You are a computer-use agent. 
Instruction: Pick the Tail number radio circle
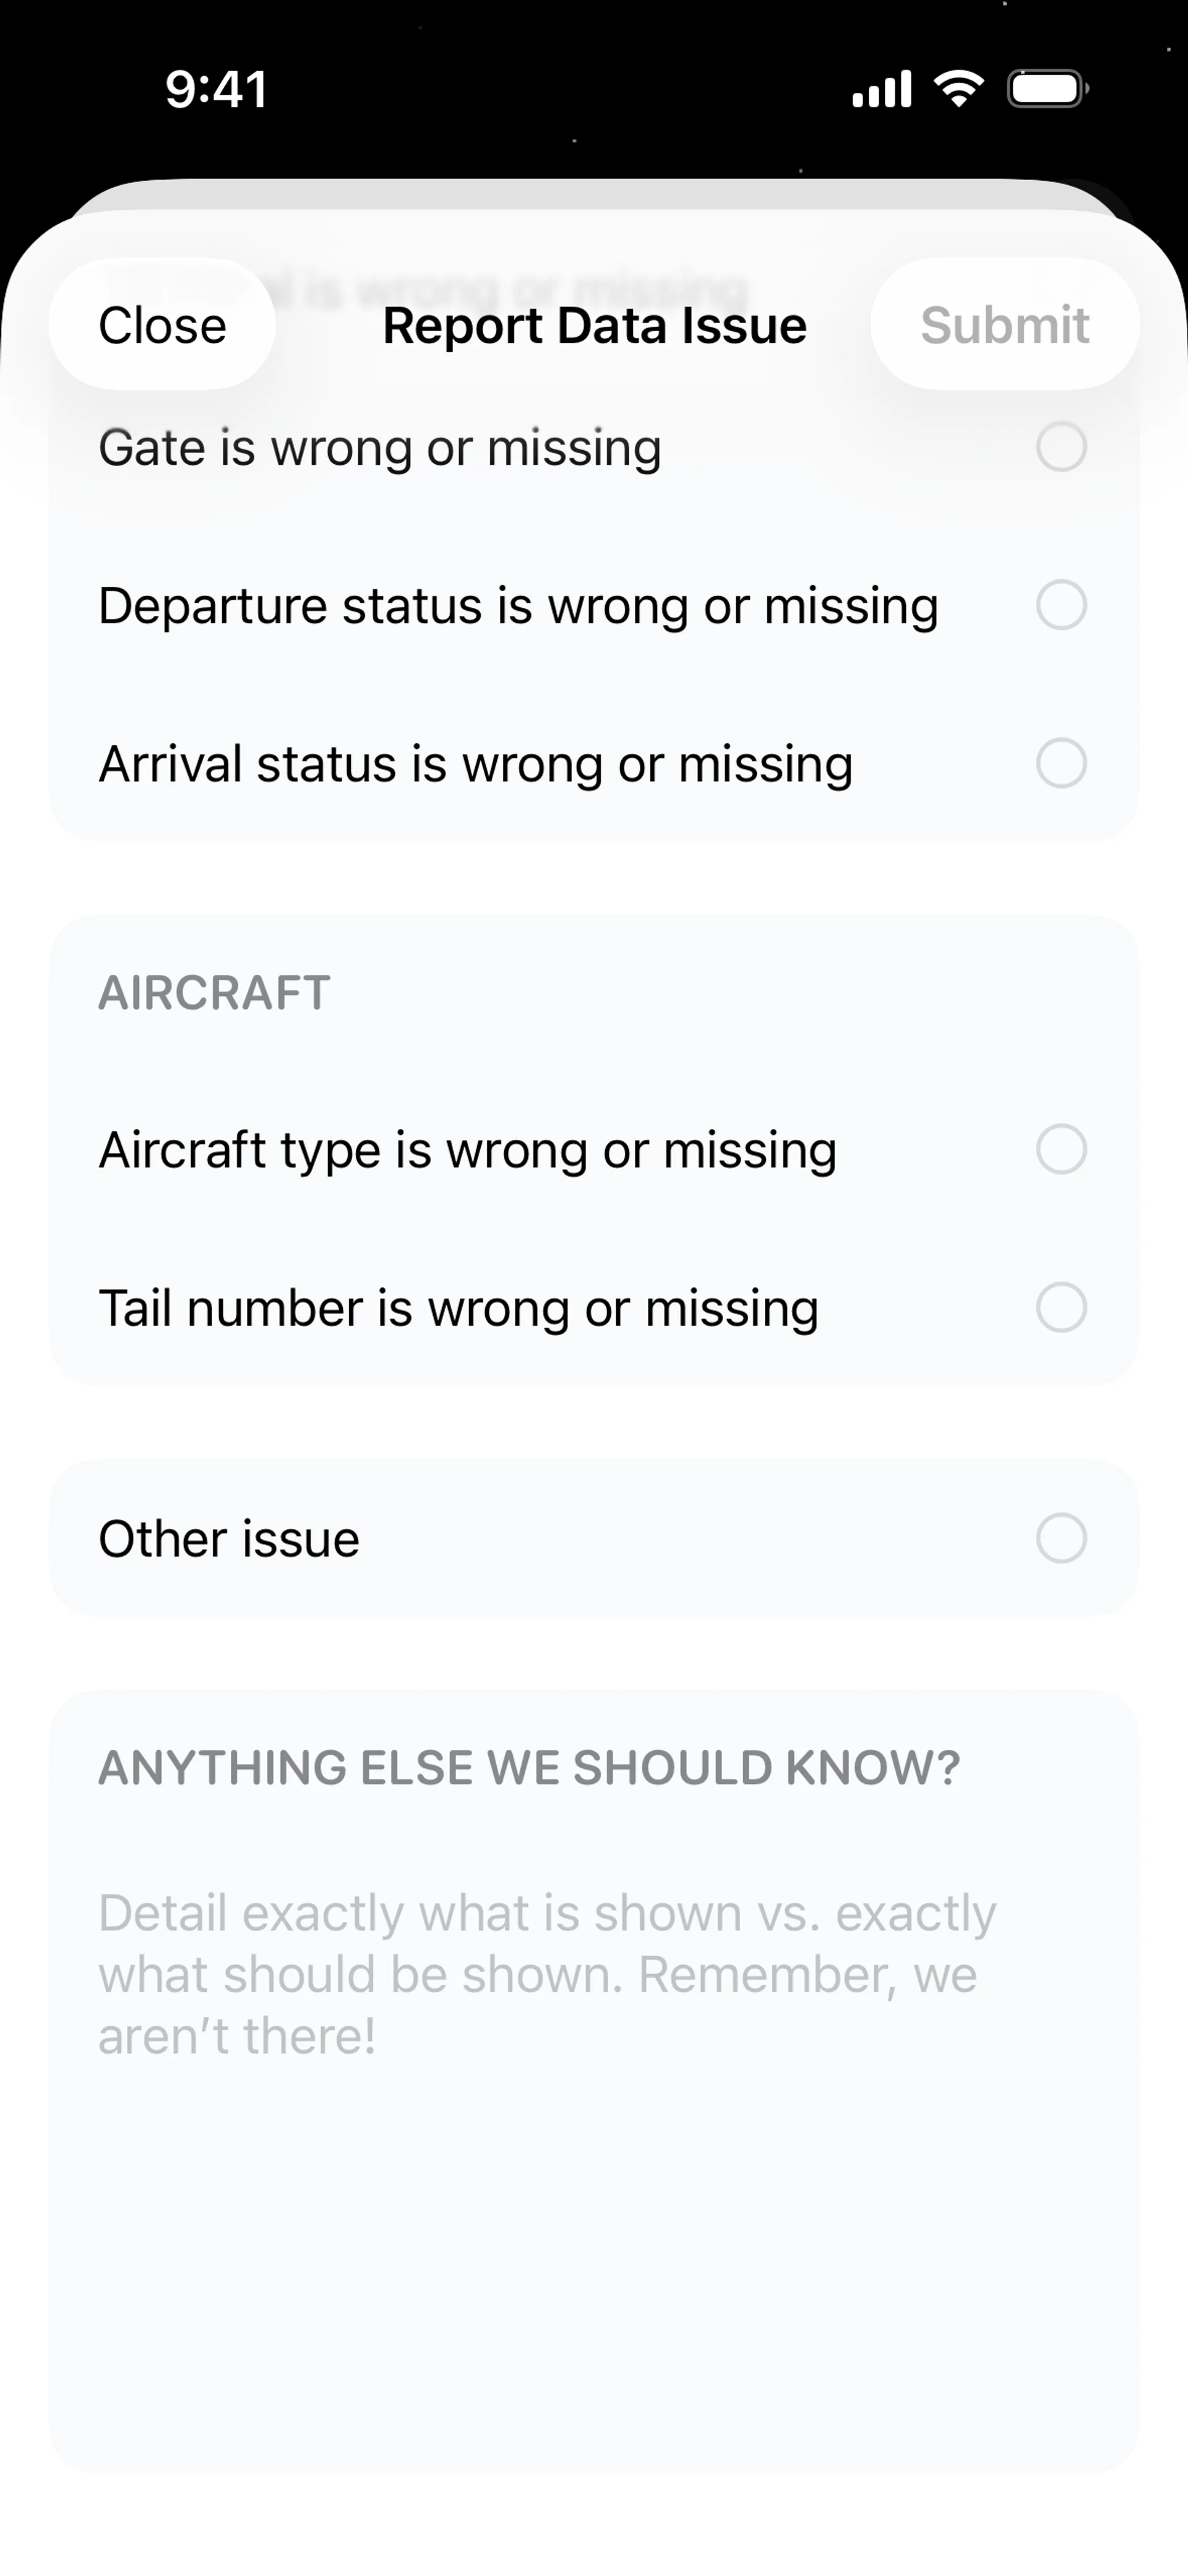click(1061, 1308)
